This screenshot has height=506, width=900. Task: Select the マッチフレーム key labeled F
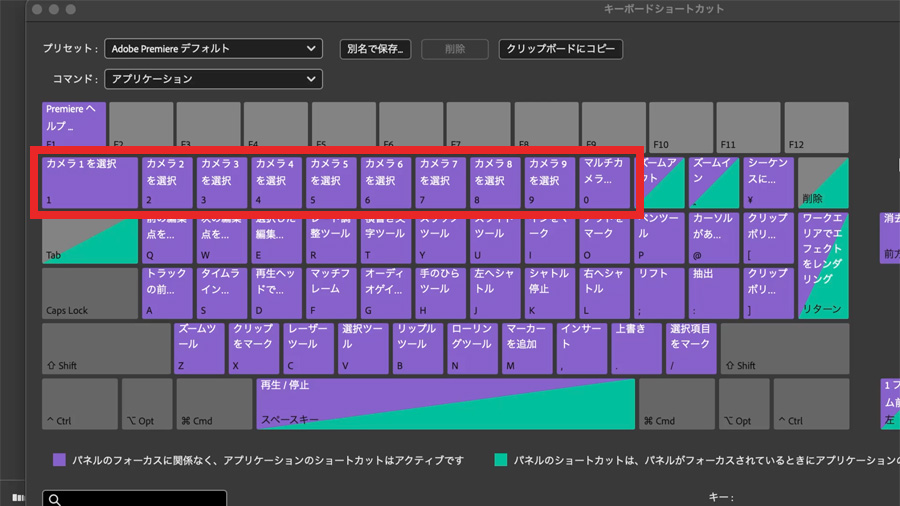pyautogui.click(x=331, y=293)
